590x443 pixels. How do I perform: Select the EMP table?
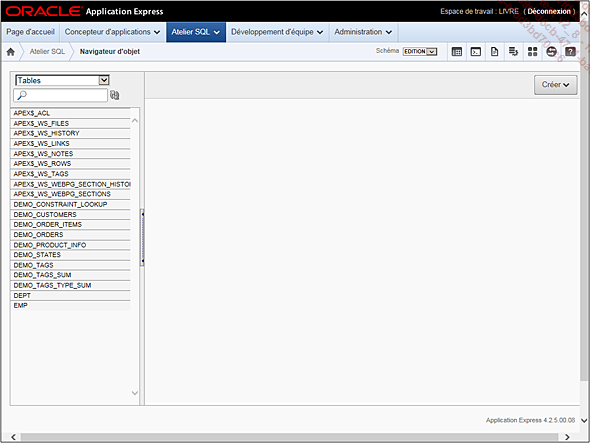point(70,306)
